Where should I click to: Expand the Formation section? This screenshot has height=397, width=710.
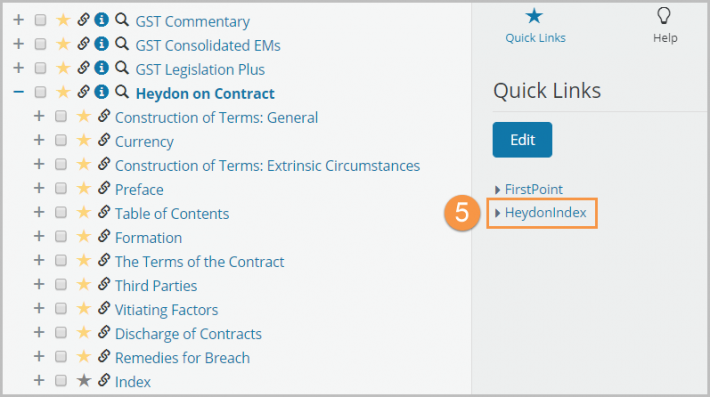pyautogui.click(x=39, y=236)
